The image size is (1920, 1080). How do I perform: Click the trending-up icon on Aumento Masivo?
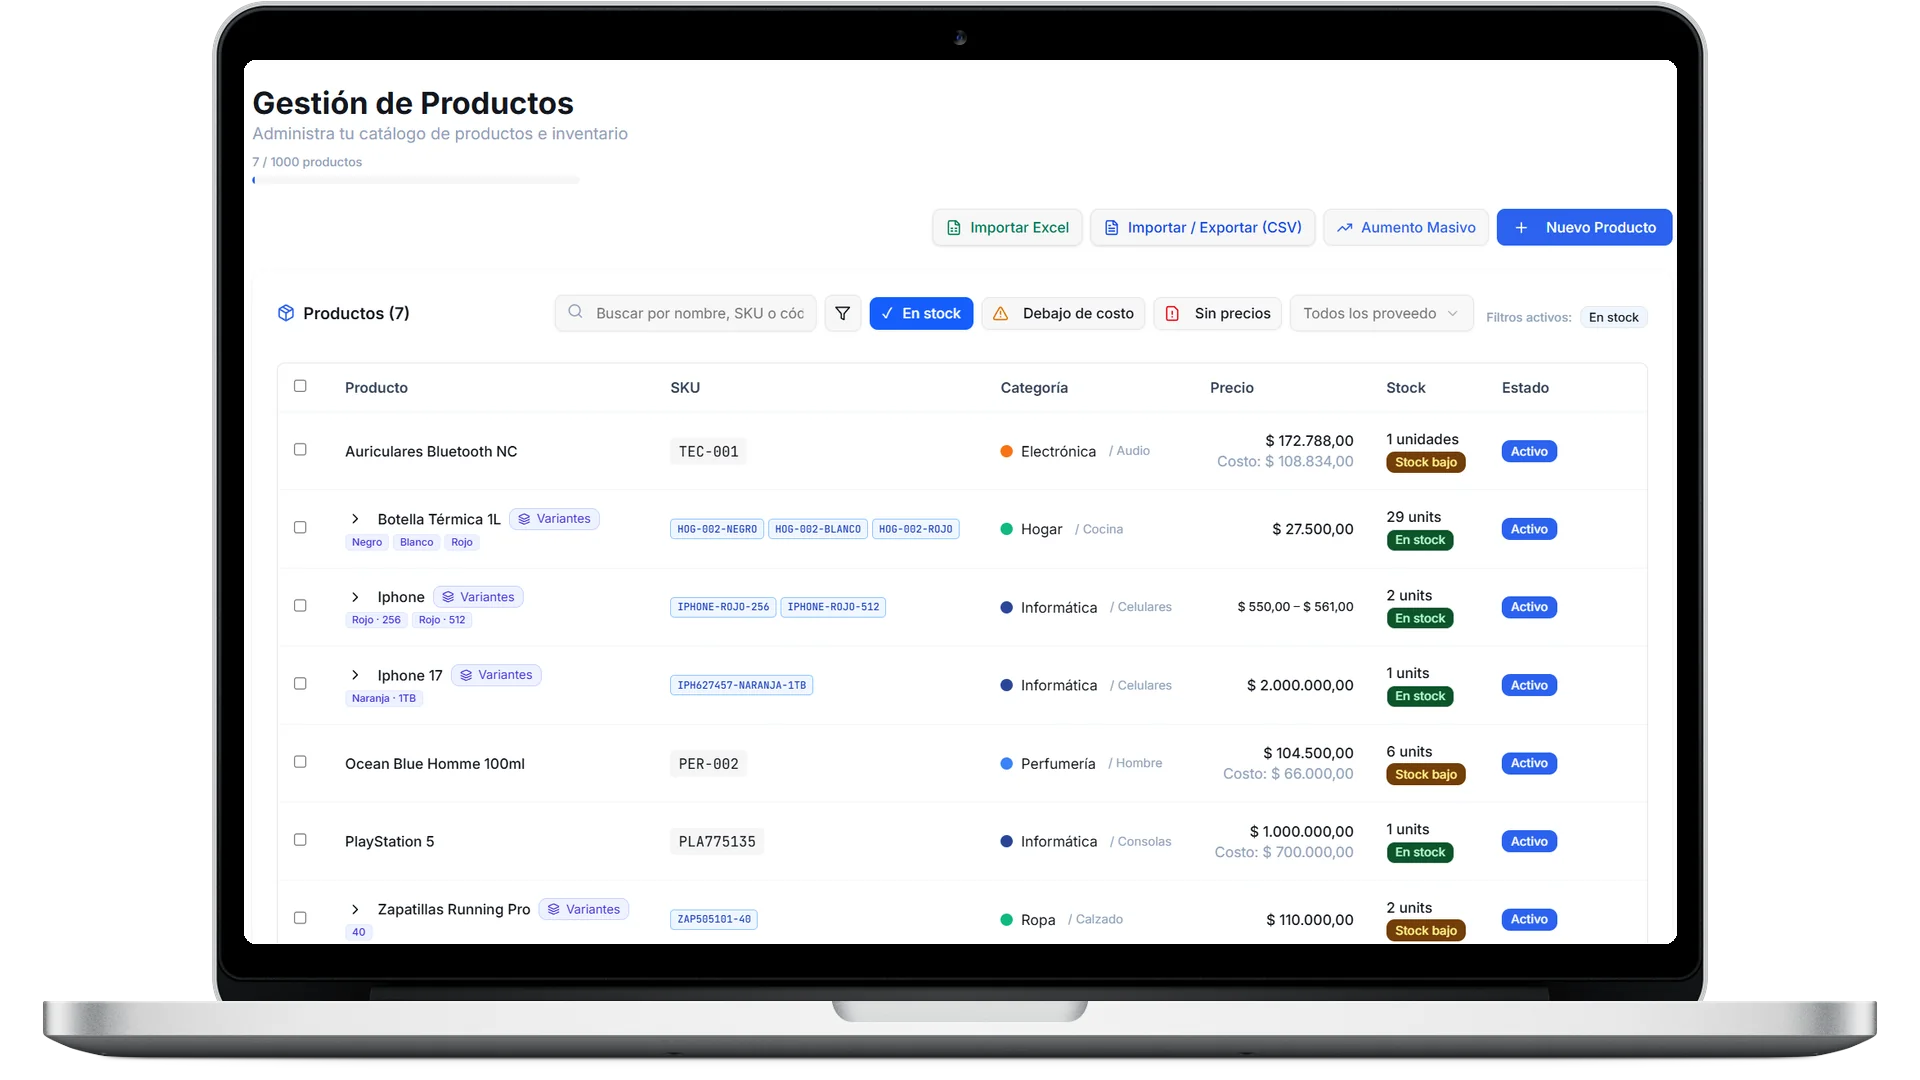click(1344, 228)
